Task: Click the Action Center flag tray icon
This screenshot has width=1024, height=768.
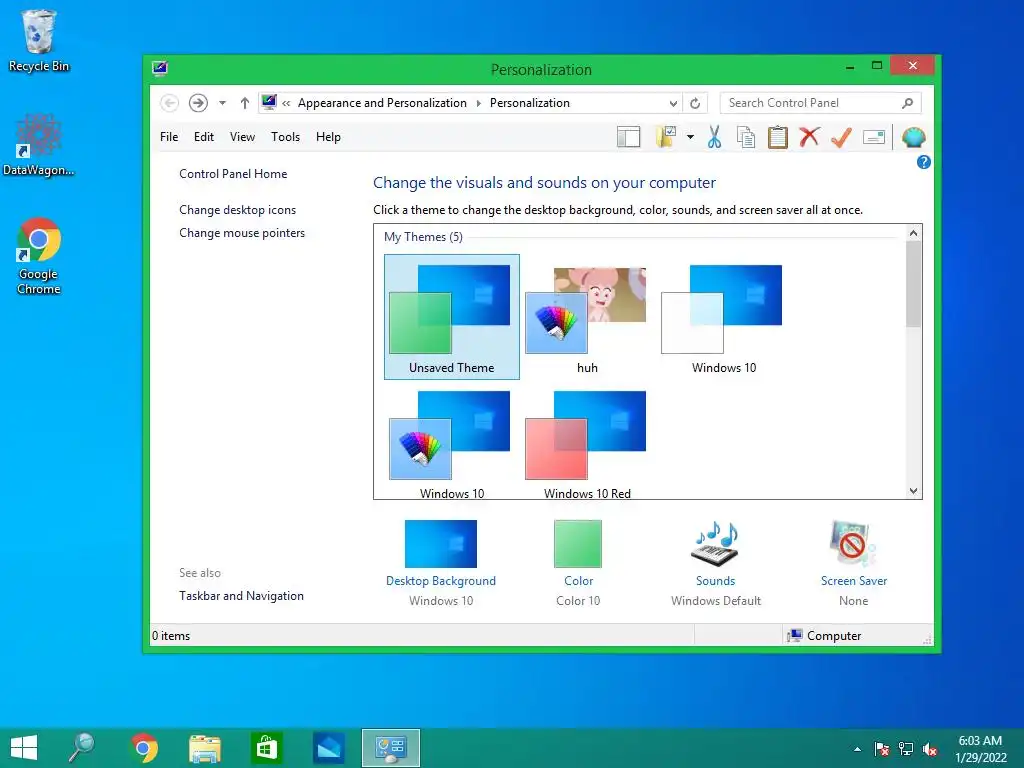Action: pos(881,749)
